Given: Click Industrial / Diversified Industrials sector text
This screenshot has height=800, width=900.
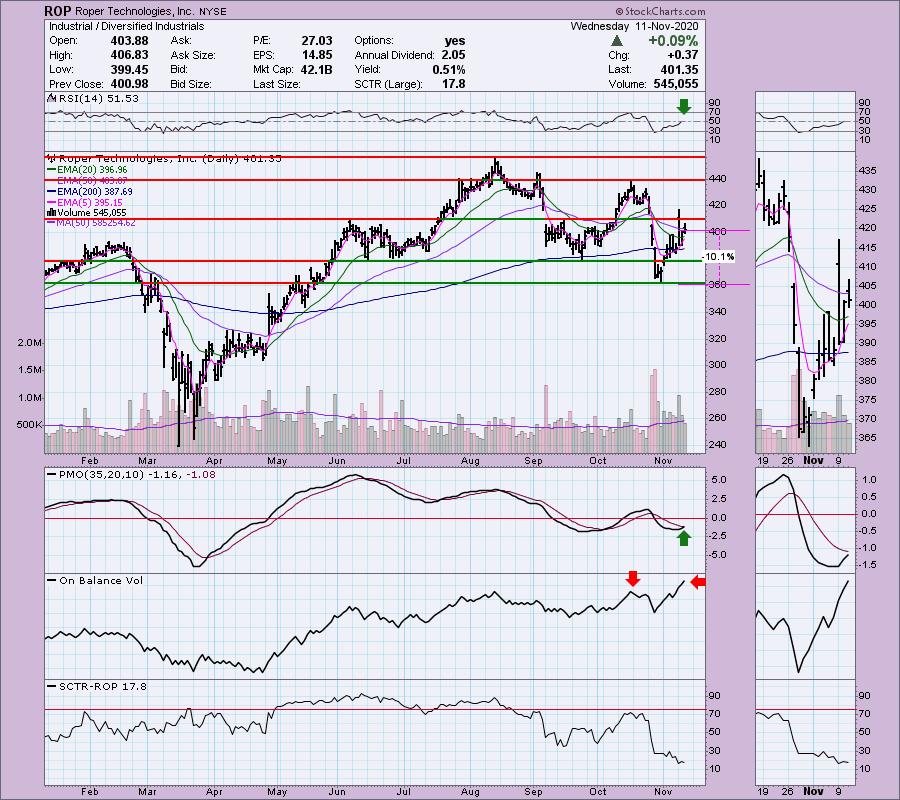Looking at the screenshot, I should pyautogui.click(x=126, y=26).
